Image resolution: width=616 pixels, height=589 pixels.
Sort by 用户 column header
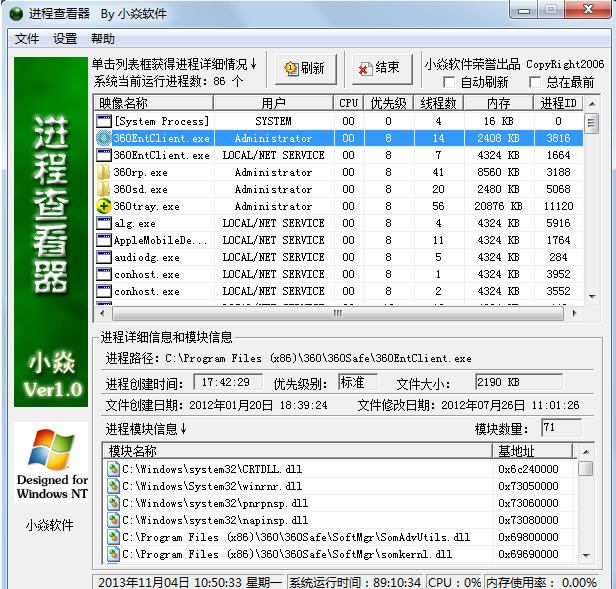273,103
